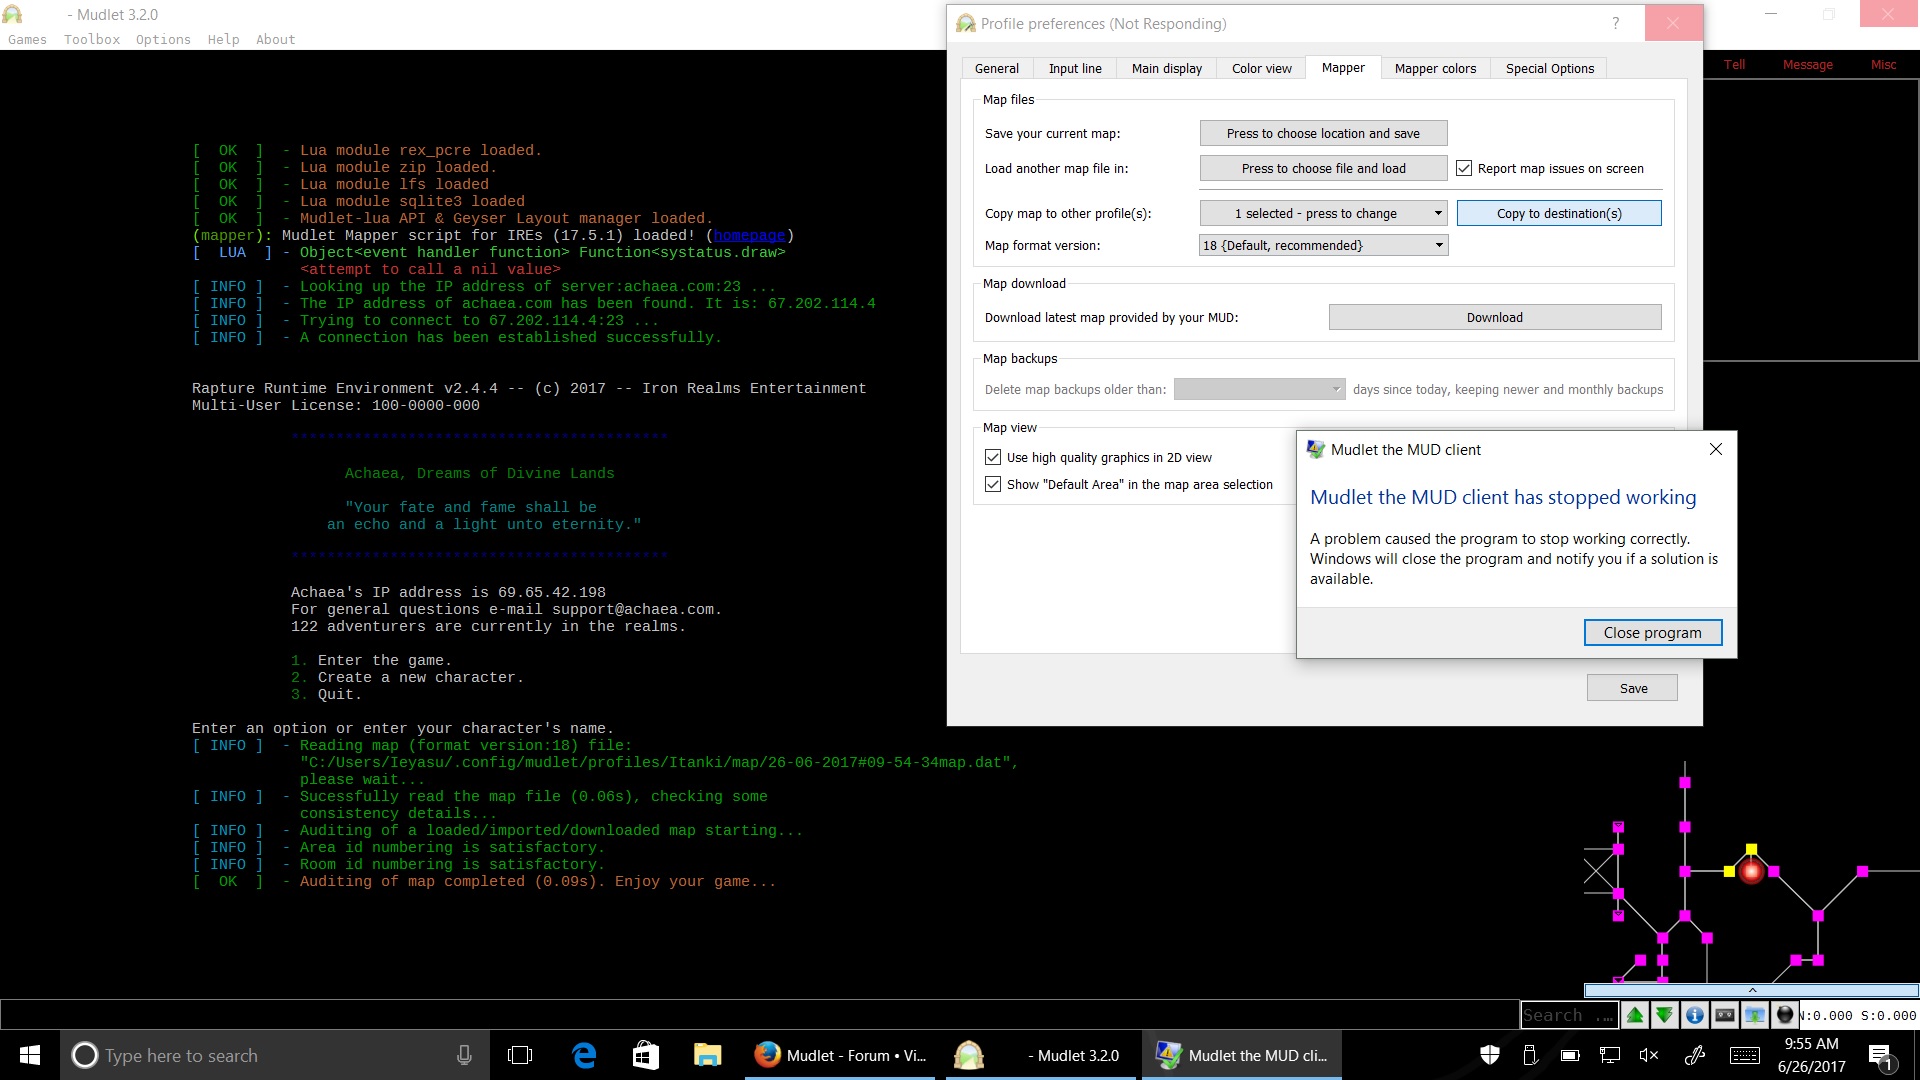Click the main command input line

coord(758,1014)
